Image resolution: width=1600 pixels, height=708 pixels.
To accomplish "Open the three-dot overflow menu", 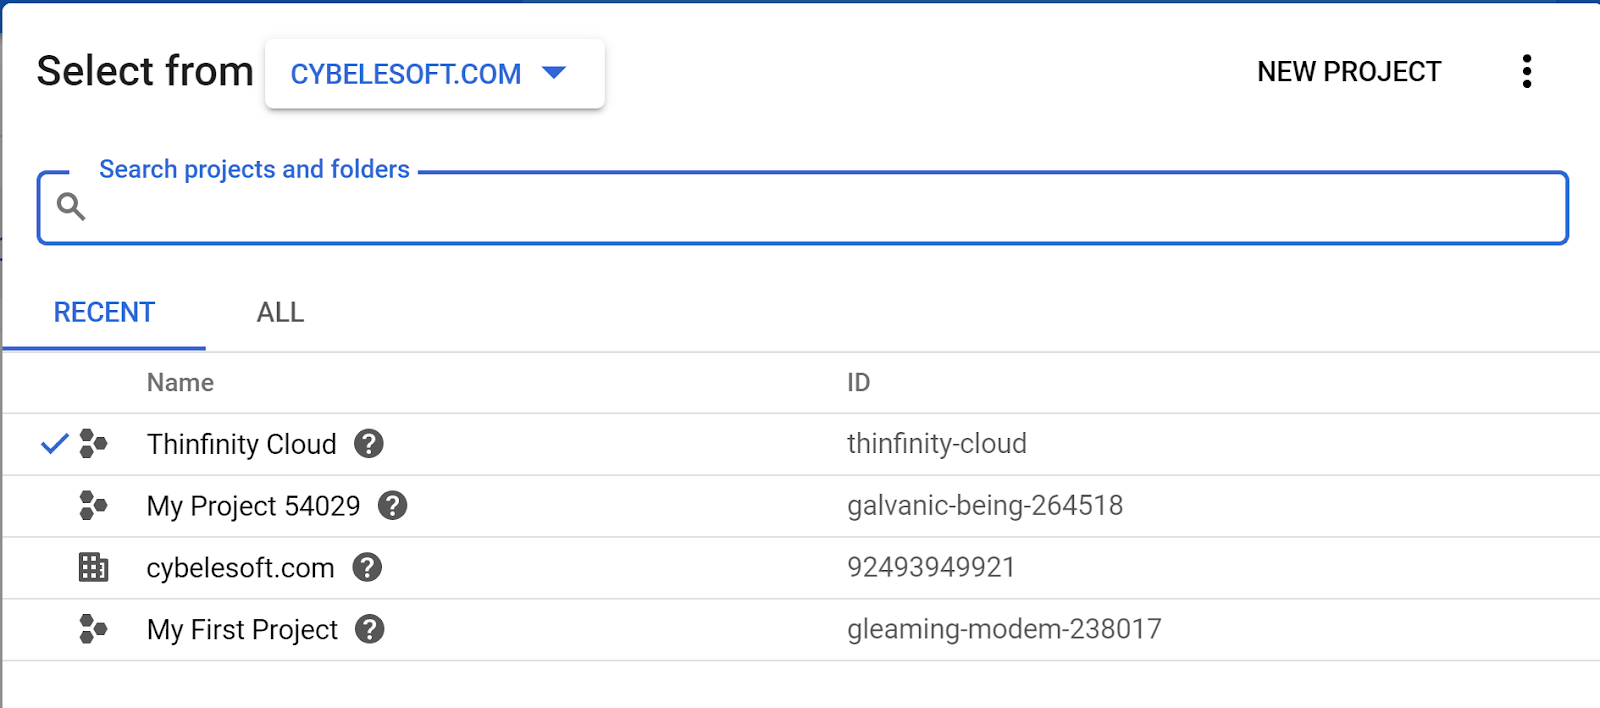I will click(1526, 71).
